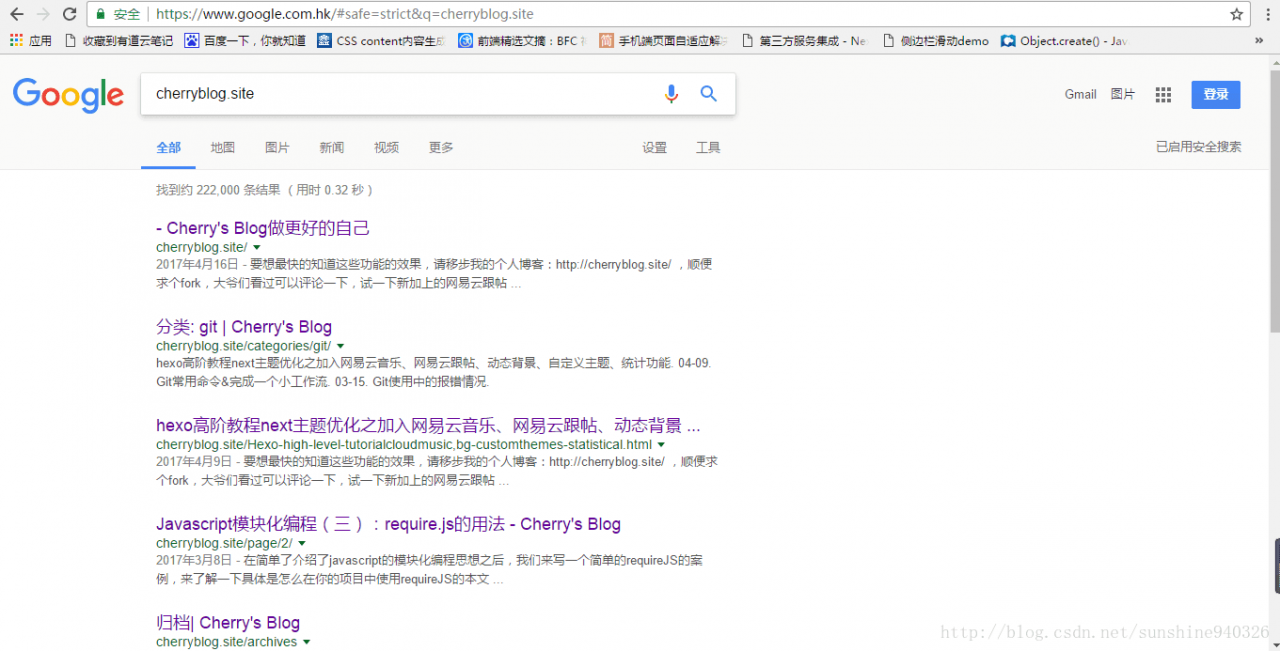1280x651 pixels.
Task: Open the 设置 menu
Action: click(654, 148)
